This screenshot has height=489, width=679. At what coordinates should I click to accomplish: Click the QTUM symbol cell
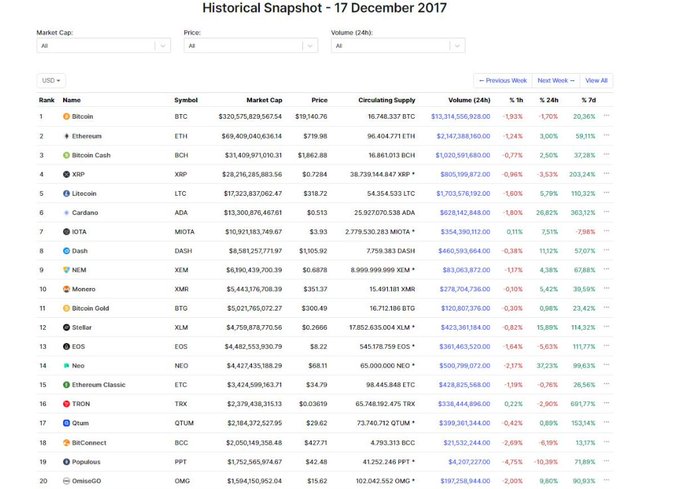[184, 423]
